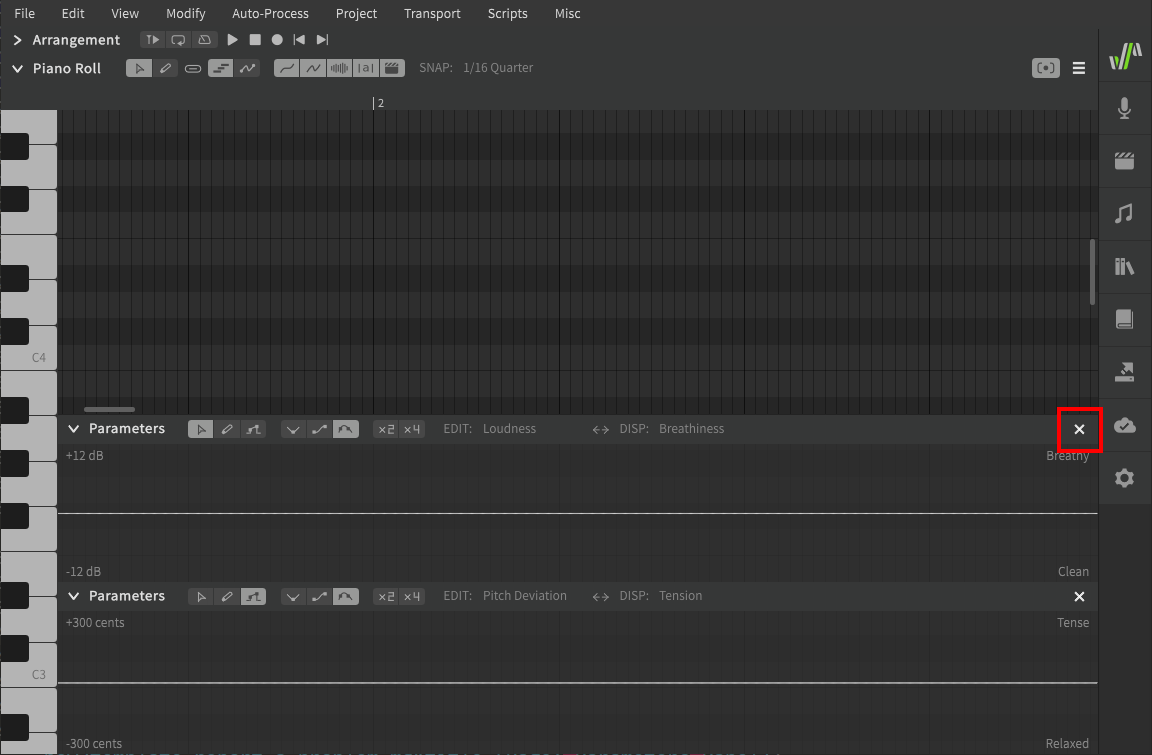The height and width of the screenshot is (755, 1152).
Task: Switch to note editing mode (stacked bars icon)
Action: (220, 68)
